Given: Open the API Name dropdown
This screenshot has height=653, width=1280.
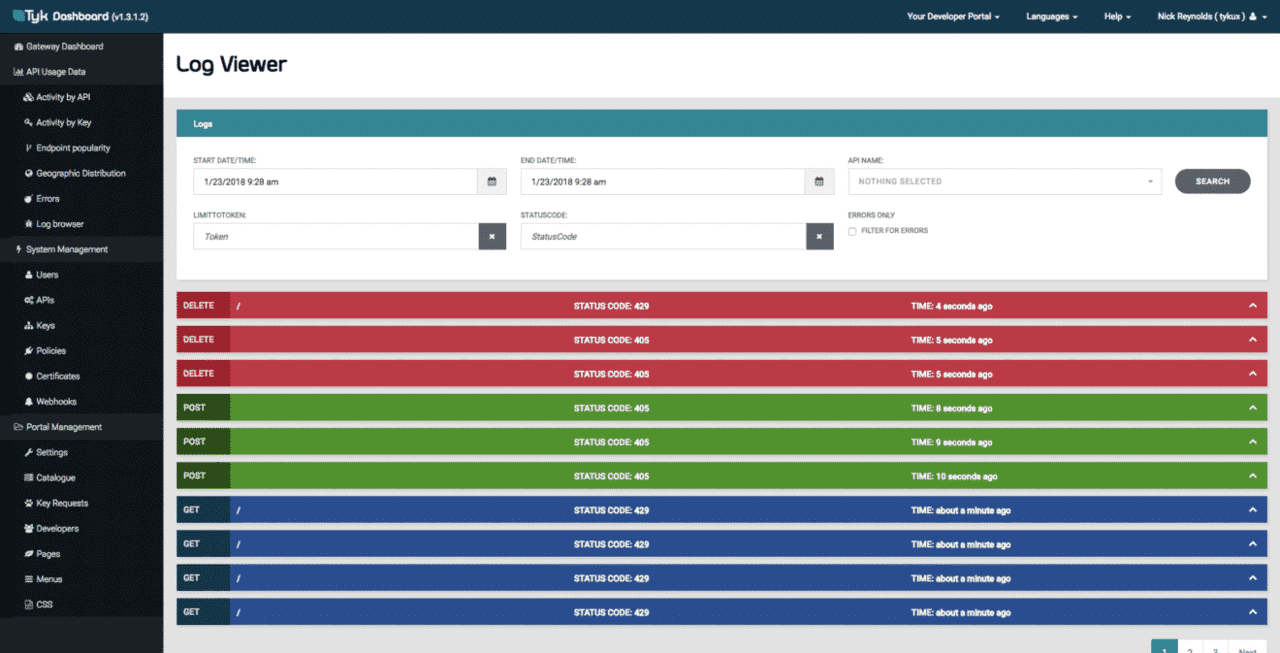Looking at the screenshot, I should pos(1004,182).
